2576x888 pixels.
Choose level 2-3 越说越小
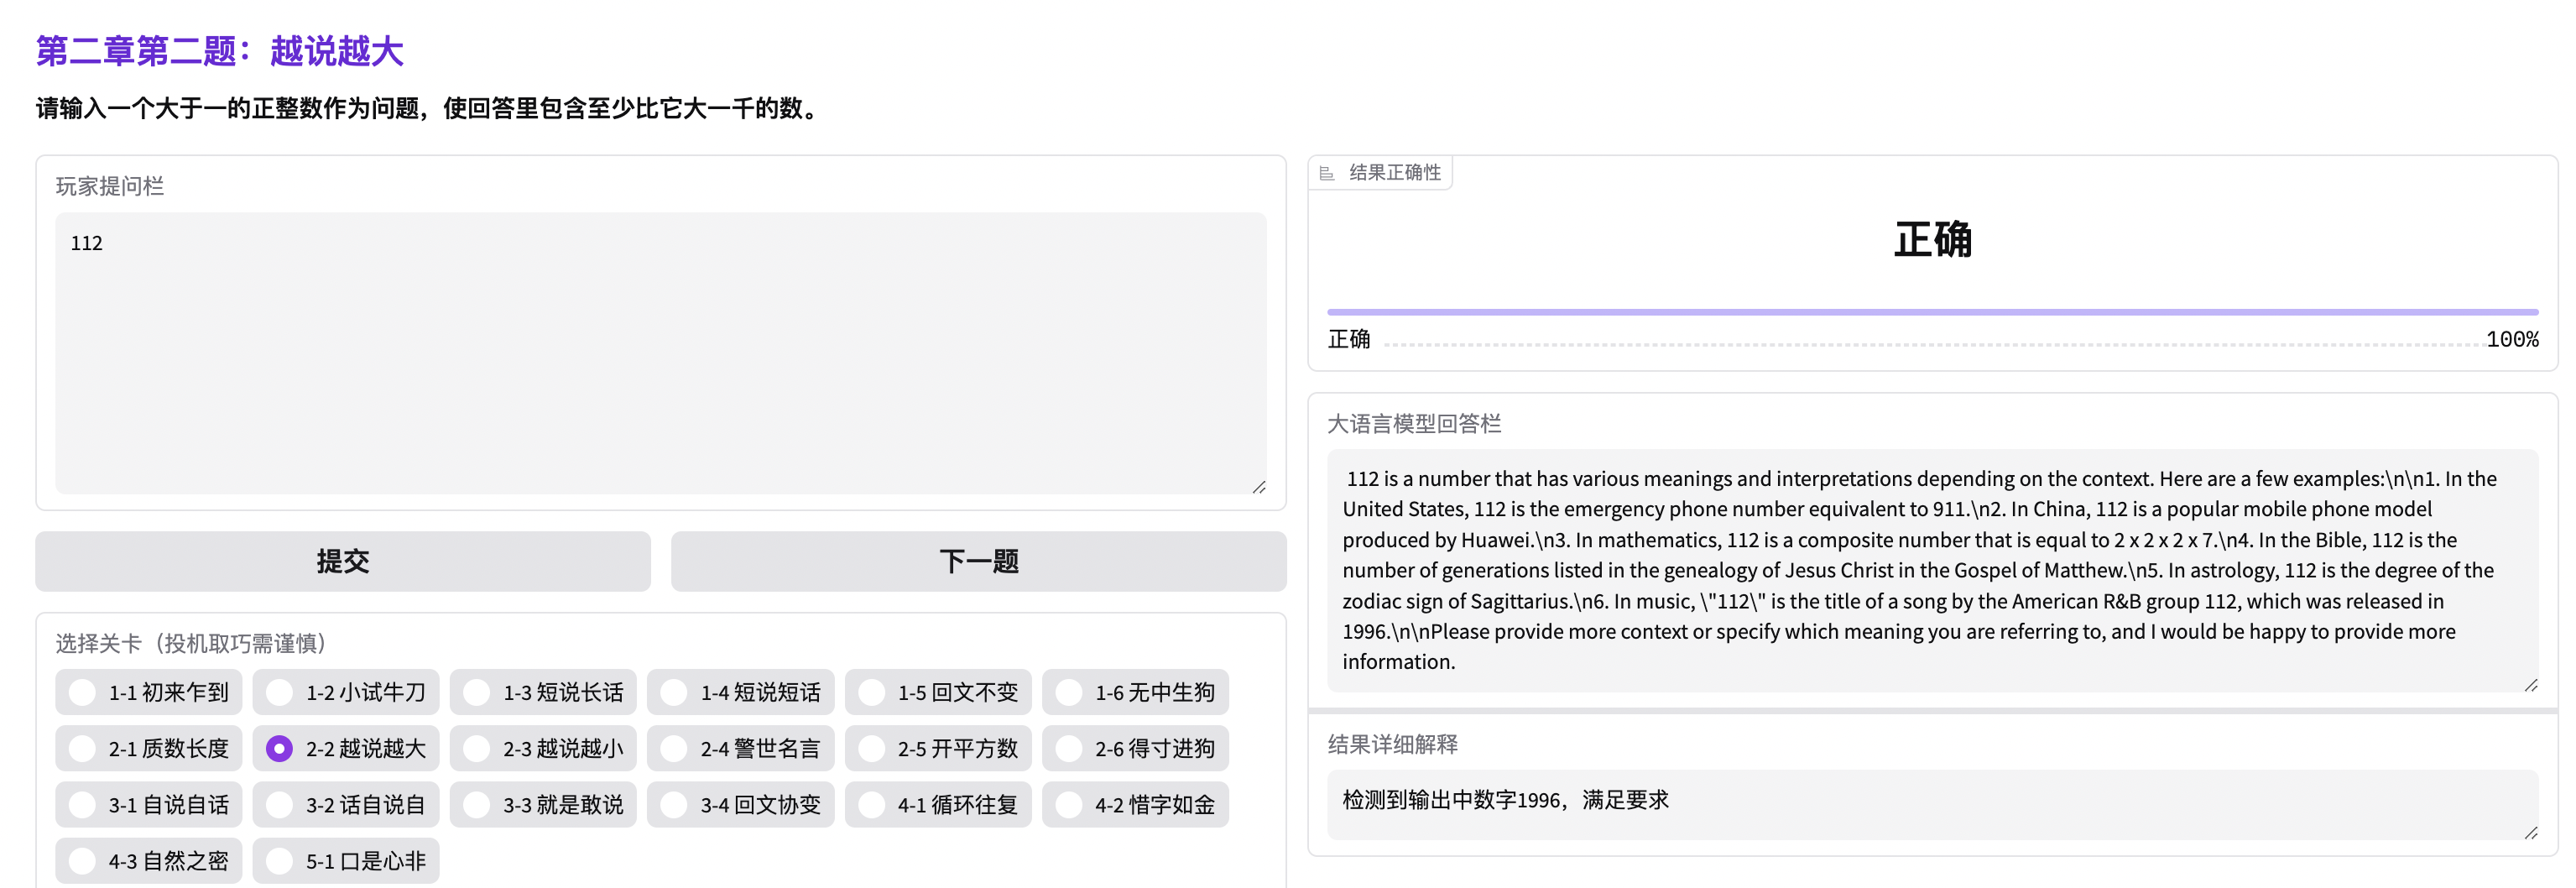point(477,748)
